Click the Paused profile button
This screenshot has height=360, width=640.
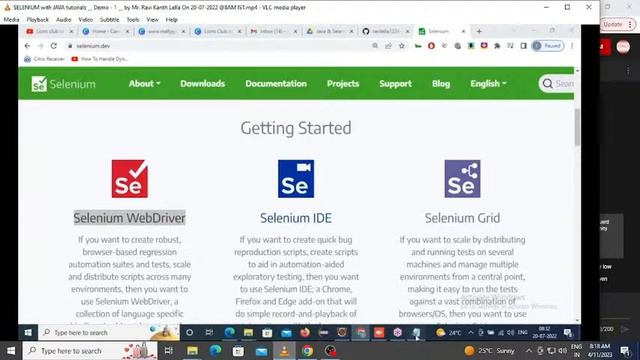[x=548, y=46]
